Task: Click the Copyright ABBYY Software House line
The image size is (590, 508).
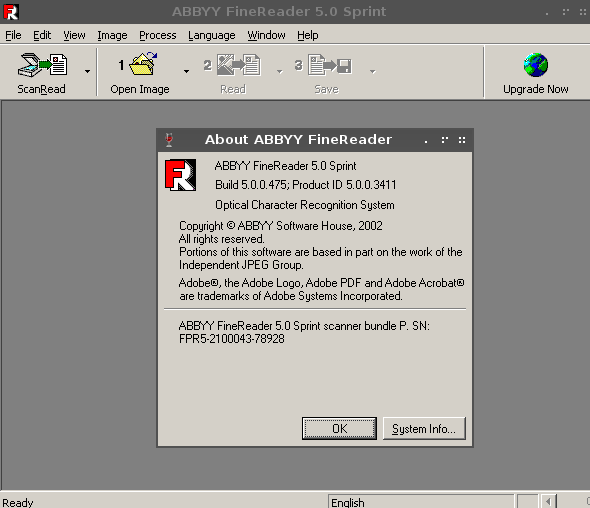Action: [x=281, y=226]
